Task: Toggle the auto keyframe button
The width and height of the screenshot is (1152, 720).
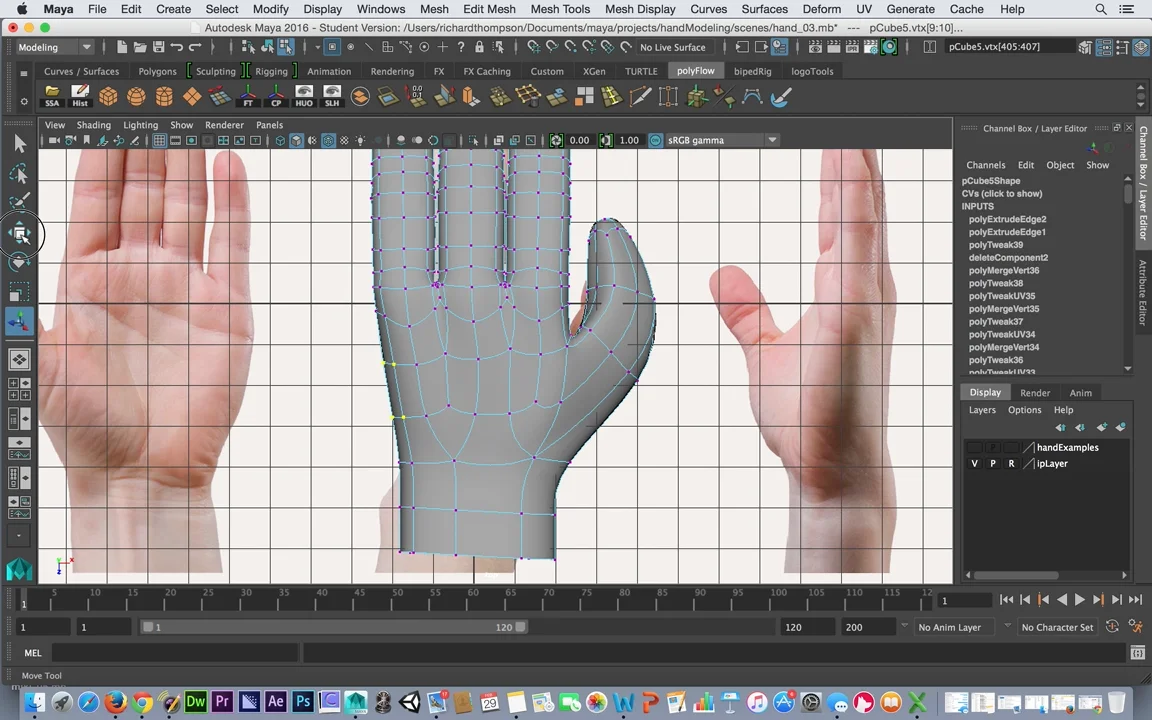Action: (1112, 627)
